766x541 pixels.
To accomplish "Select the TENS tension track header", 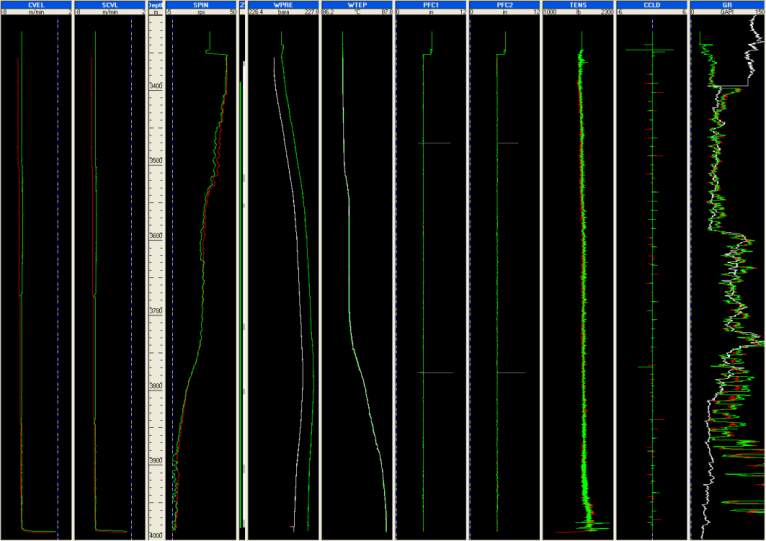I will click(578, 5).
